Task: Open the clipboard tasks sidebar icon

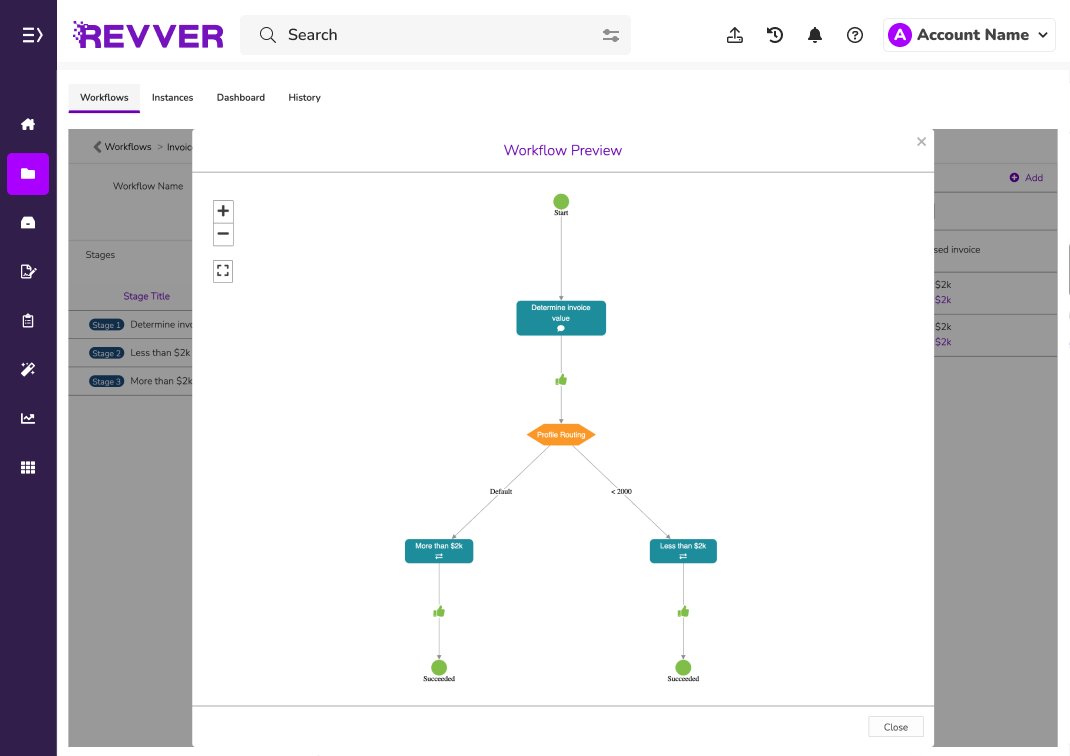Action: click(x=28, y=320)
